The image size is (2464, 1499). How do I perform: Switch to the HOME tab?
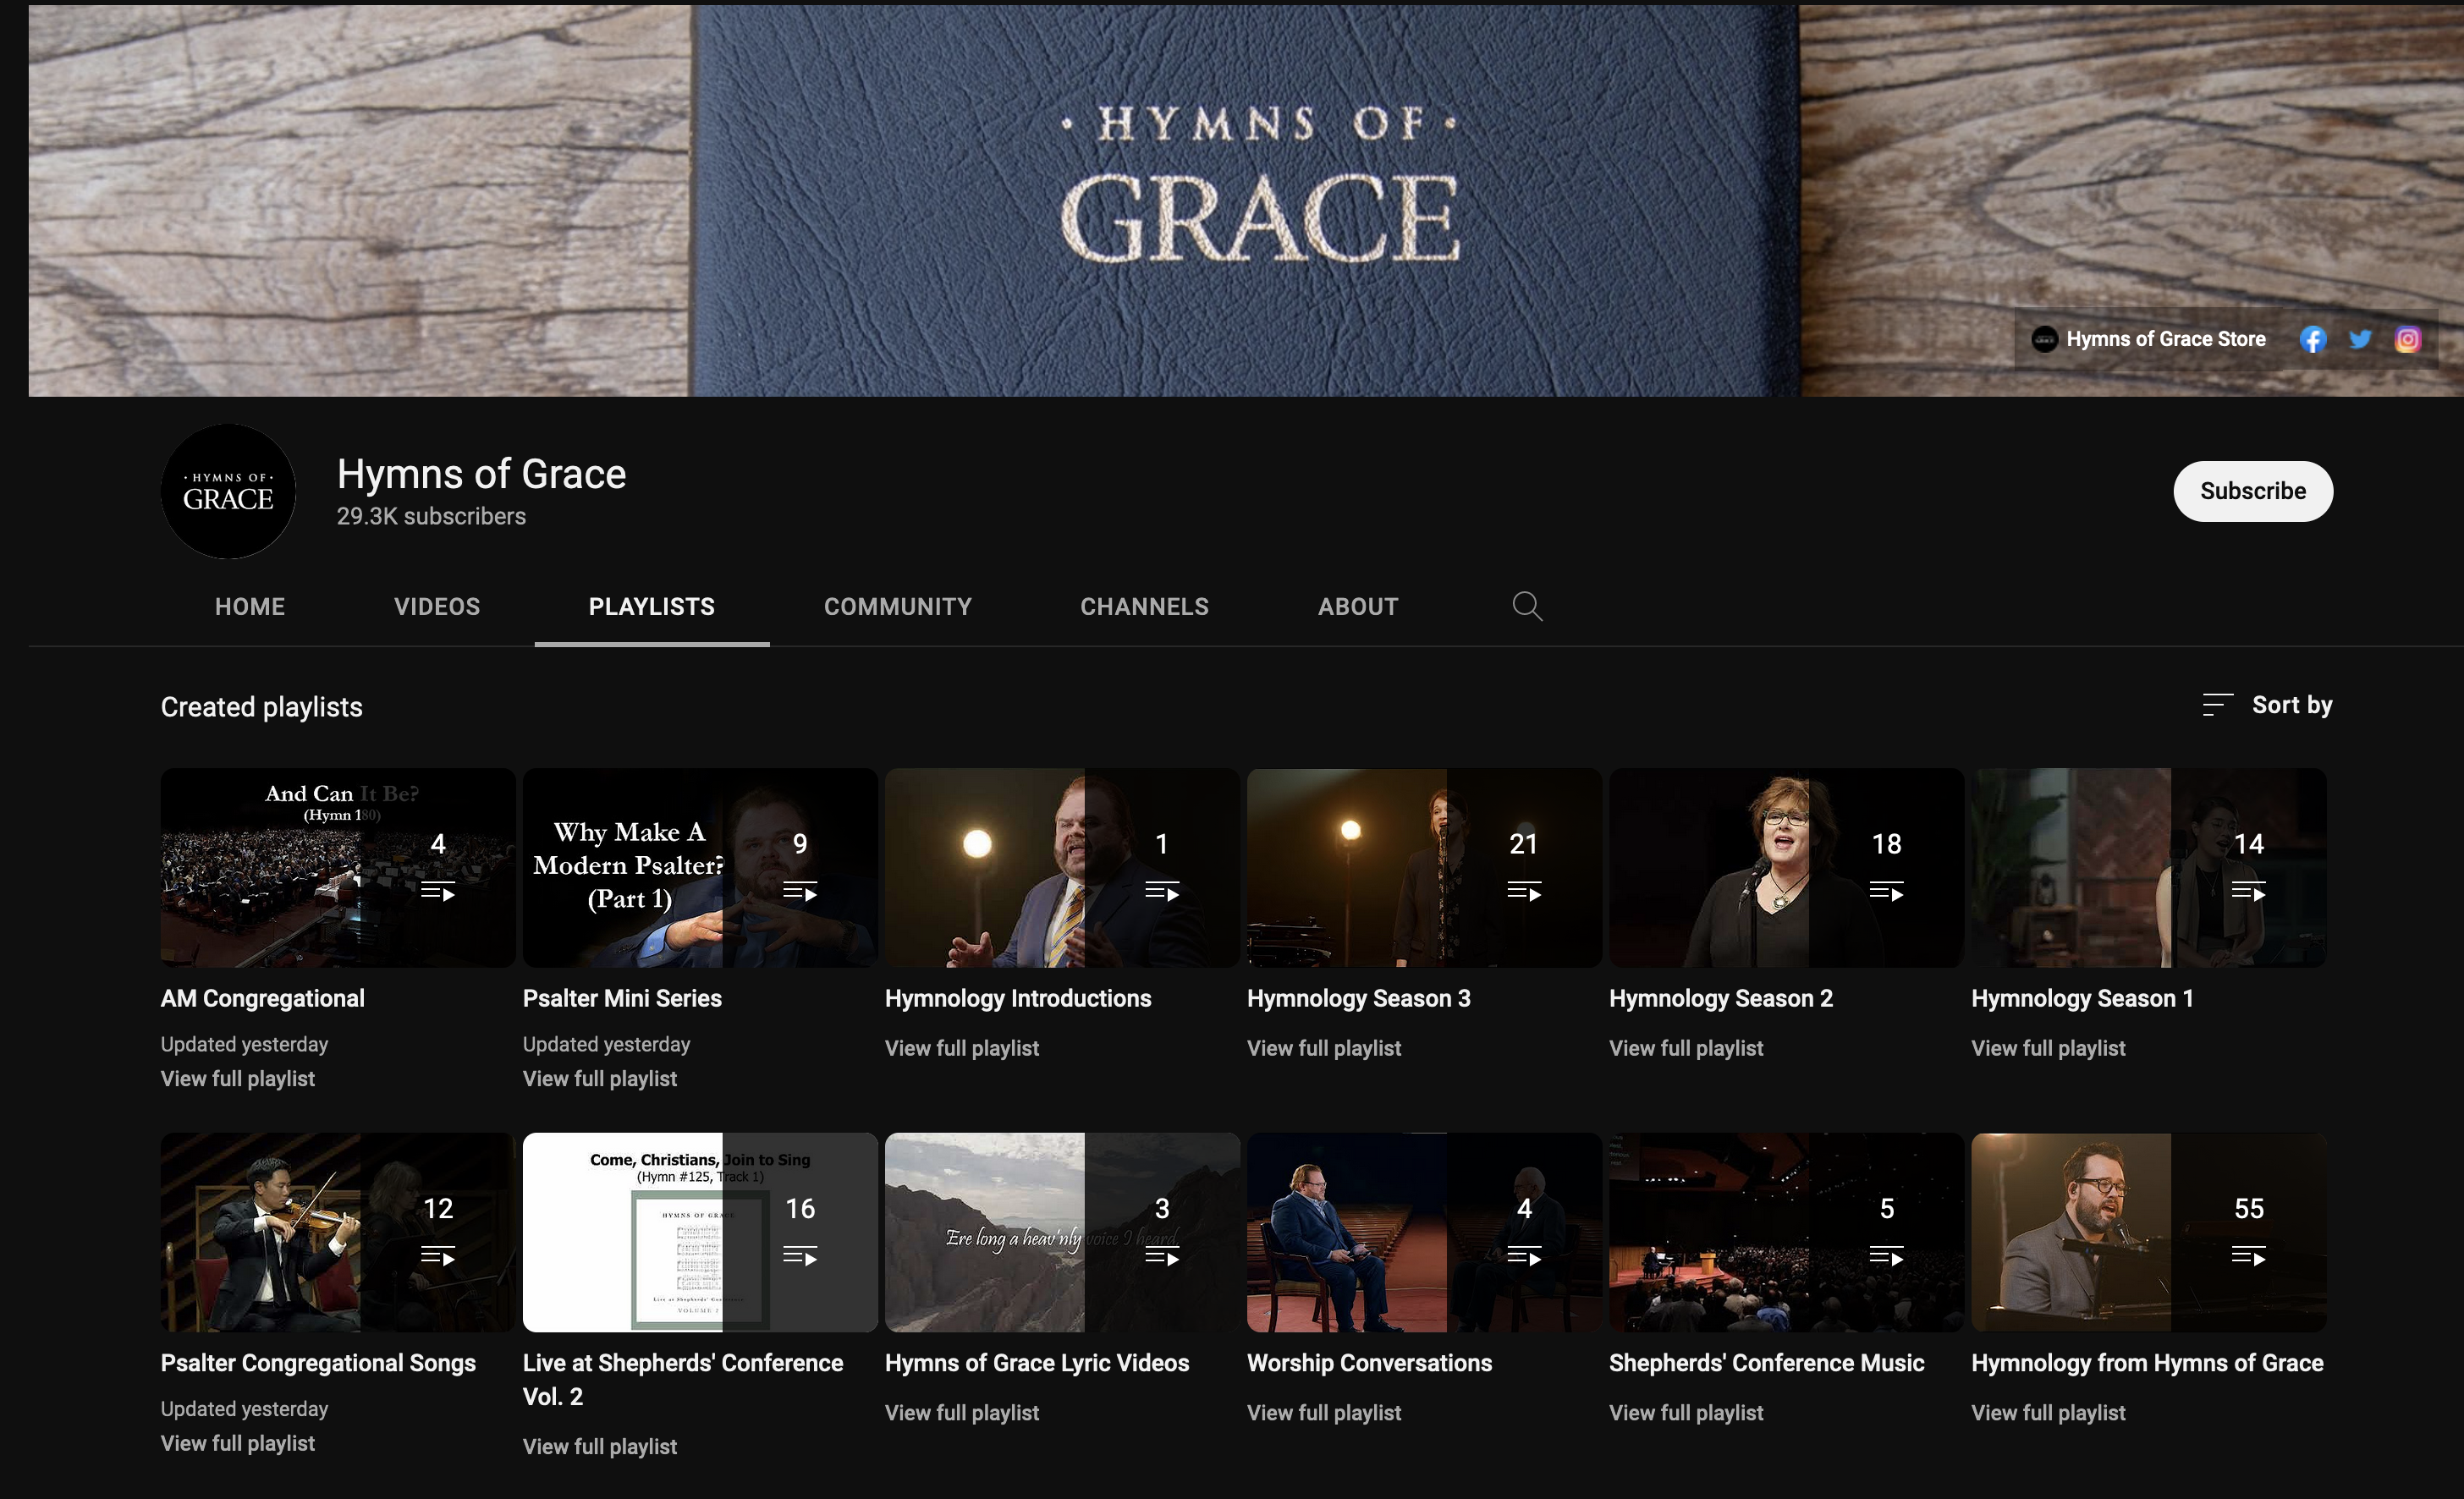pyautogui.click(x=250, y=606)
